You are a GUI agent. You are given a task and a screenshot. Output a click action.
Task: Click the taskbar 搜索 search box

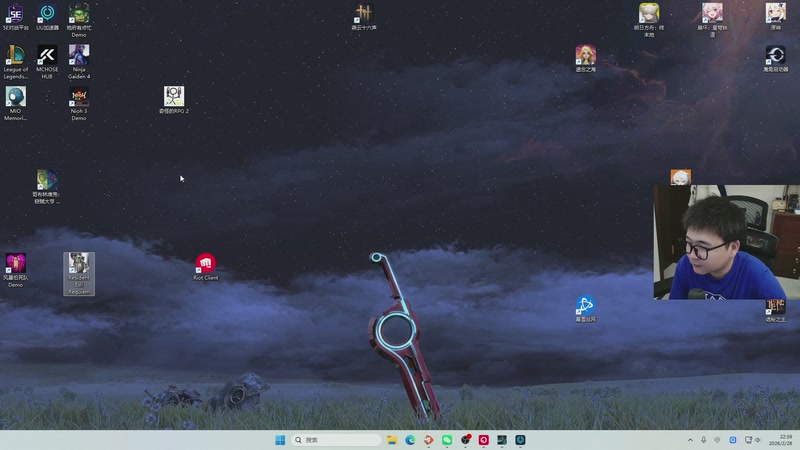pyautogui.click(x=336, y=440)
